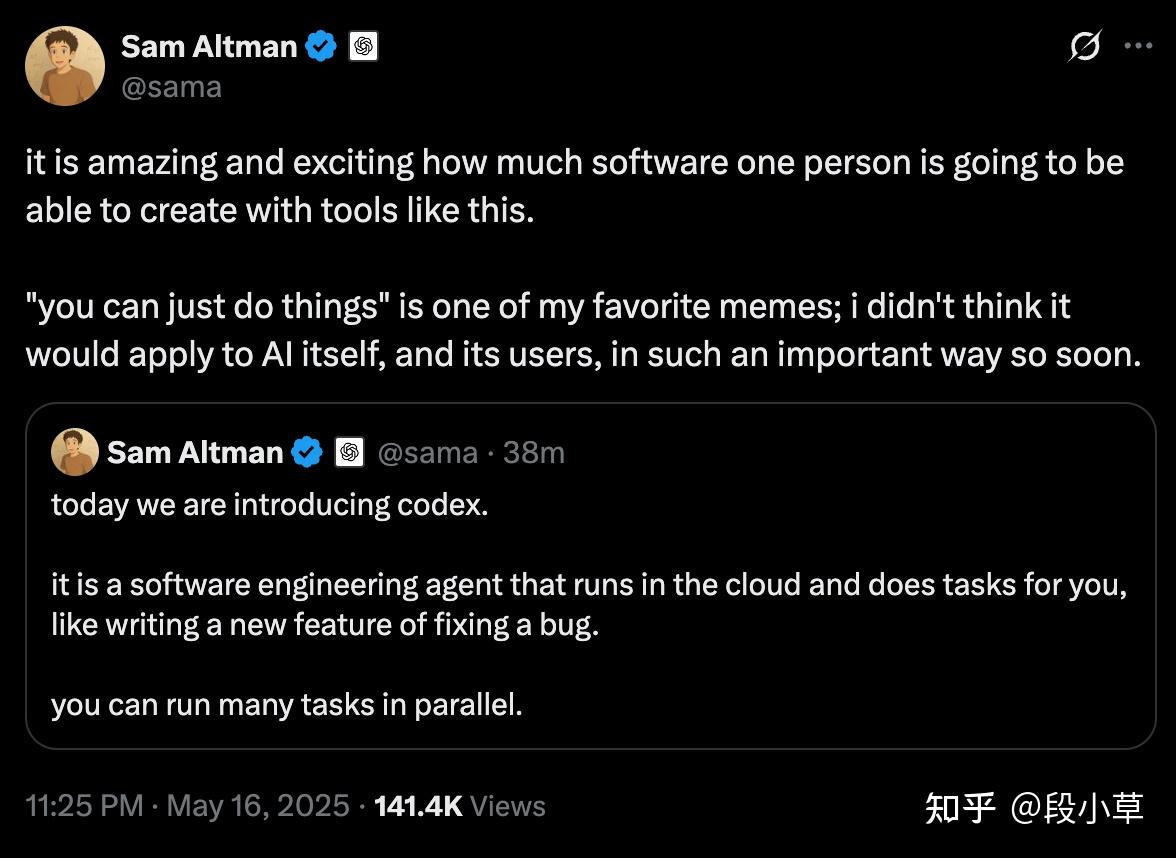The height and width of the screenshot is (858, 1176).
Task: Click the 141.4K Views count
Action: [459, 806]
